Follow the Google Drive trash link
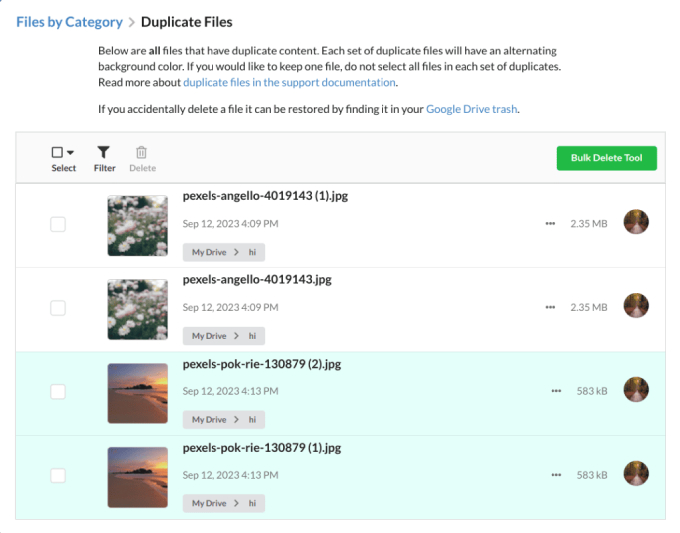Image resolution: width=680 pixels, height=533 pixels. [472, 108]
